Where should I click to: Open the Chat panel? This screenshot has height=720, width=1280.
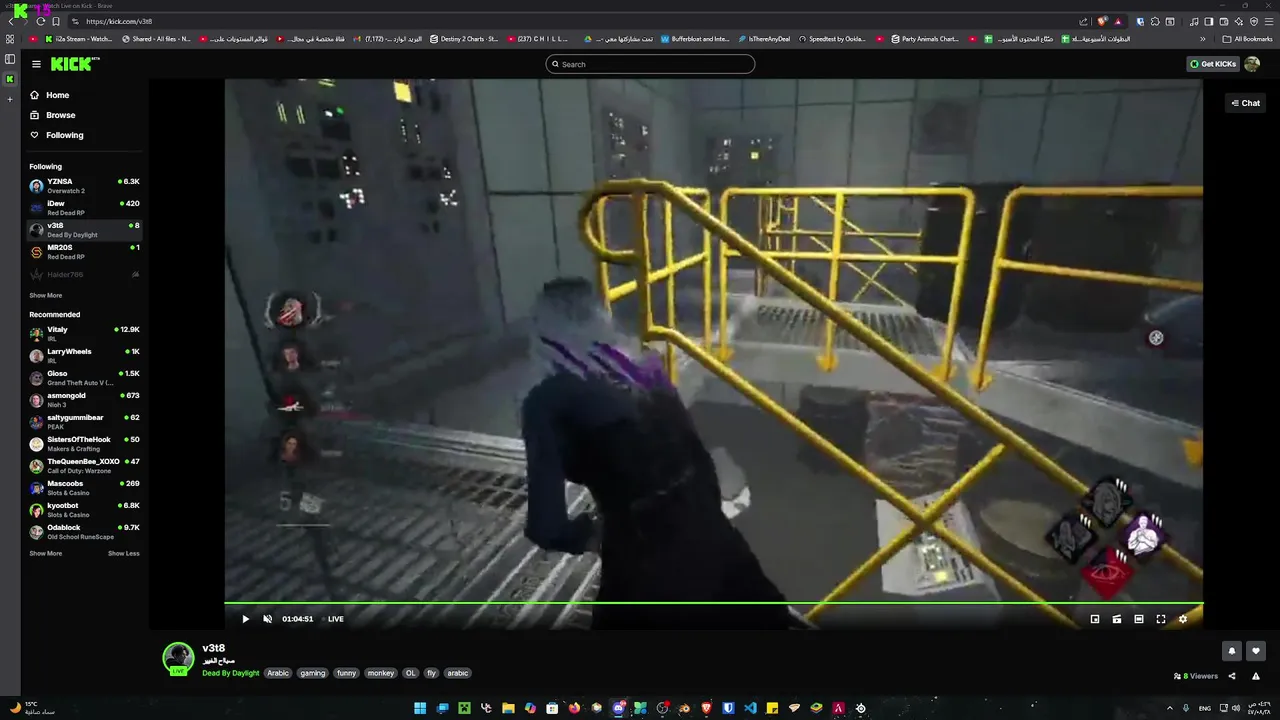pos(1245,103)
